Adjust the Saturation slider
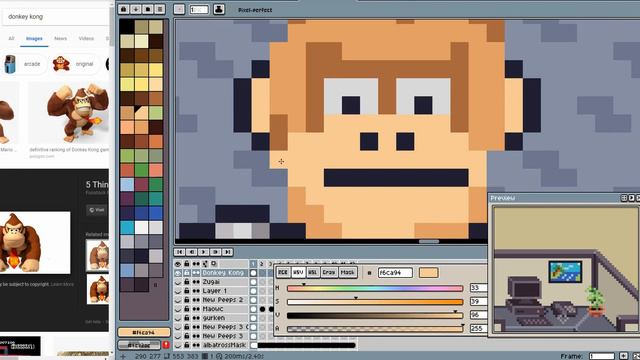 point(375,302)
